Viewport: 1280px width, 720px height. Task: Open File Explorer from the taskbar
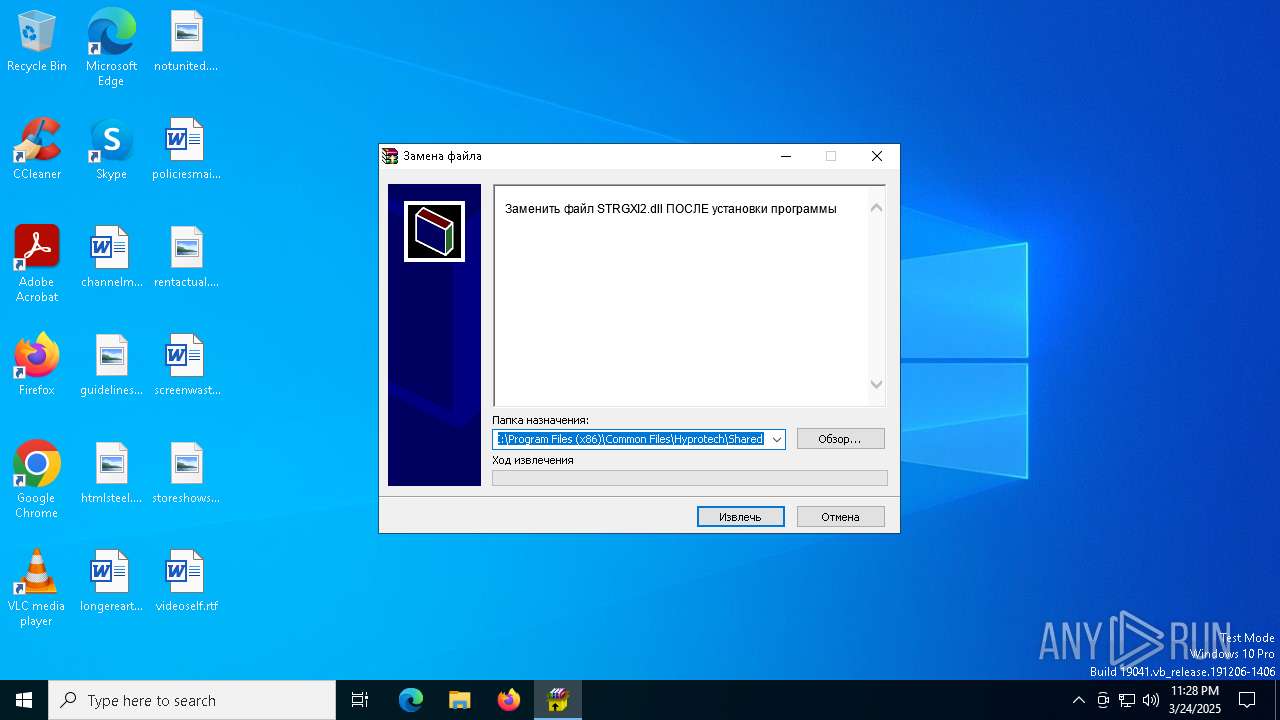tap(460, 700)
